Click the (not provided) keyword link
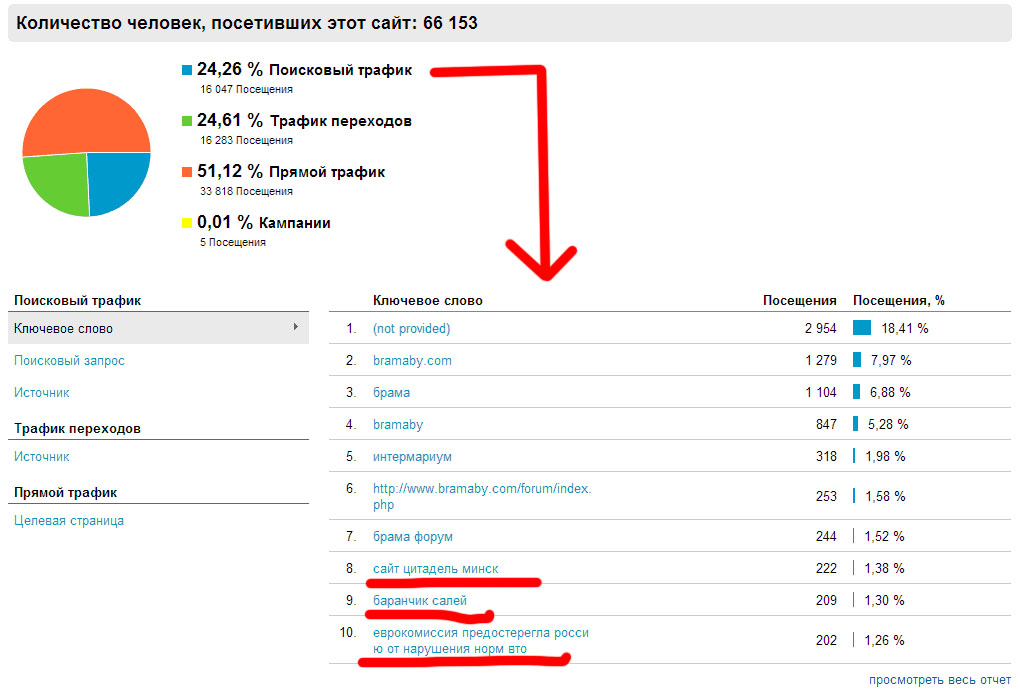Image resolution: width=1020 pixels, height=694 pixels. coord(411,328)
